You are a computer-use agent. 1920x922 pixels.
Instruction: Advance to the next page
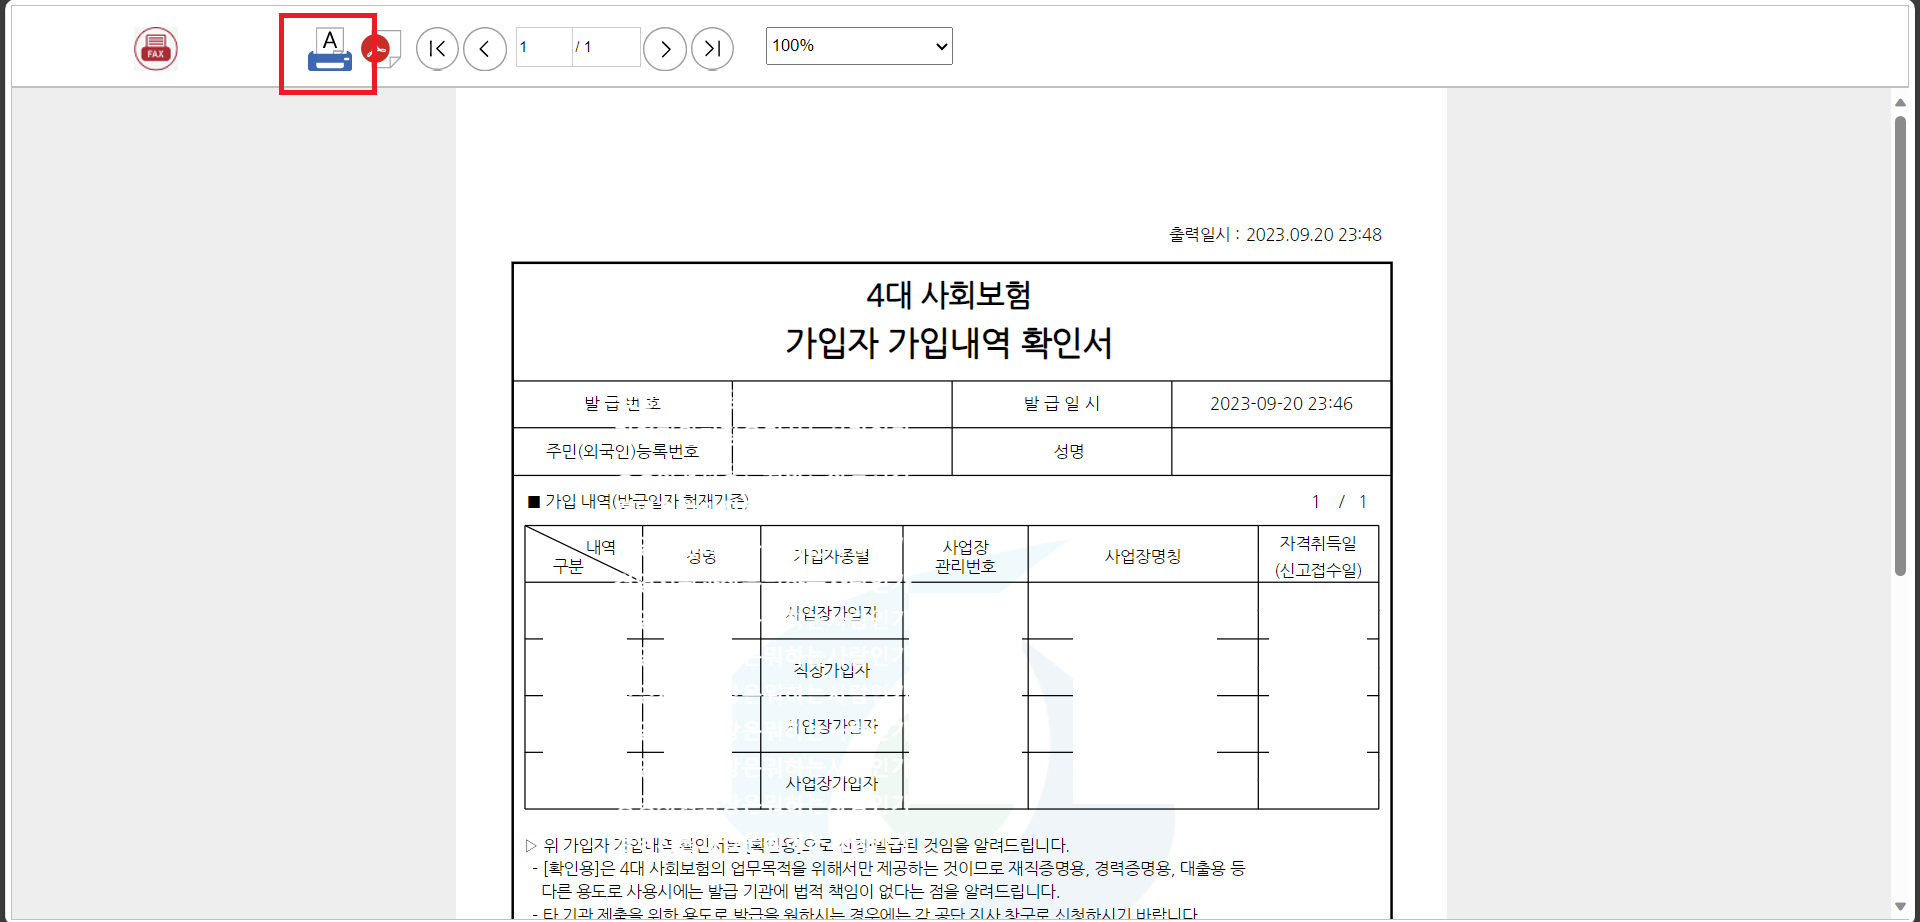pyautogui.click(x=665, y=48)
